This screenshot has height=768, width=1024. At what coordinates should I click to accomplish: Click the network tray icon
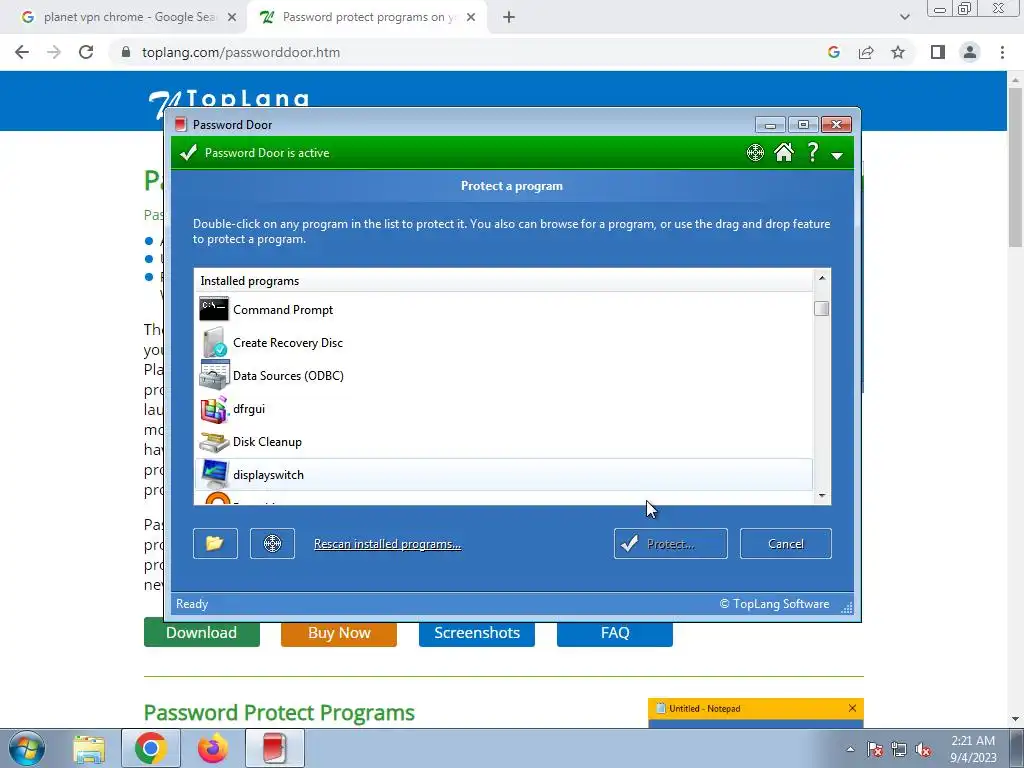click(899, 750)
